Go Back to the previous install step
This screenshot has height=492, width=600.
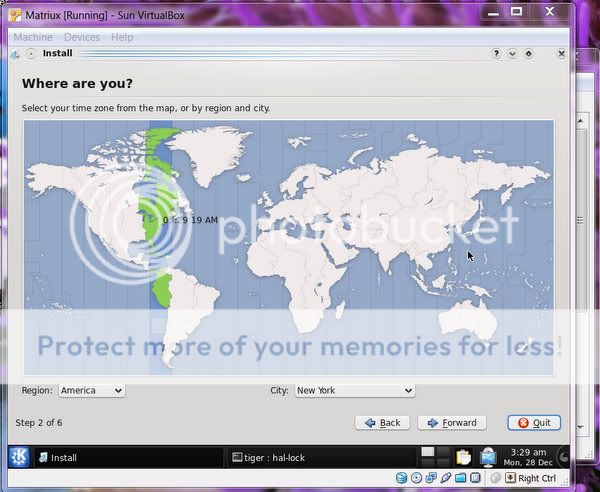tap(383, 423)
